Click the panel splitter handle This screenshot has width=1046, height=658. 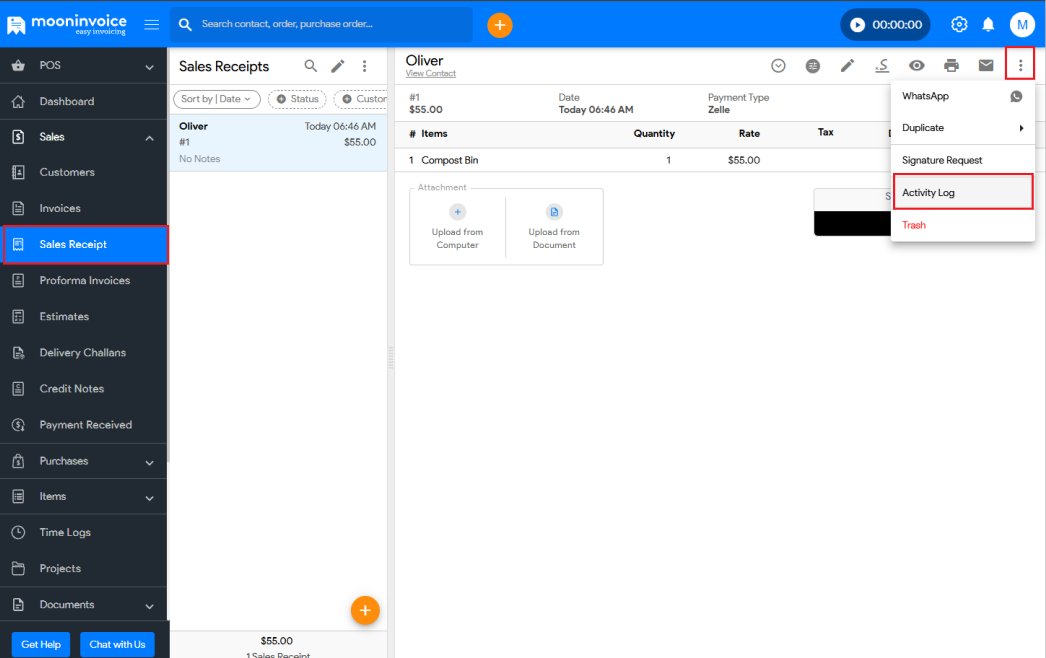coord(391,358)
